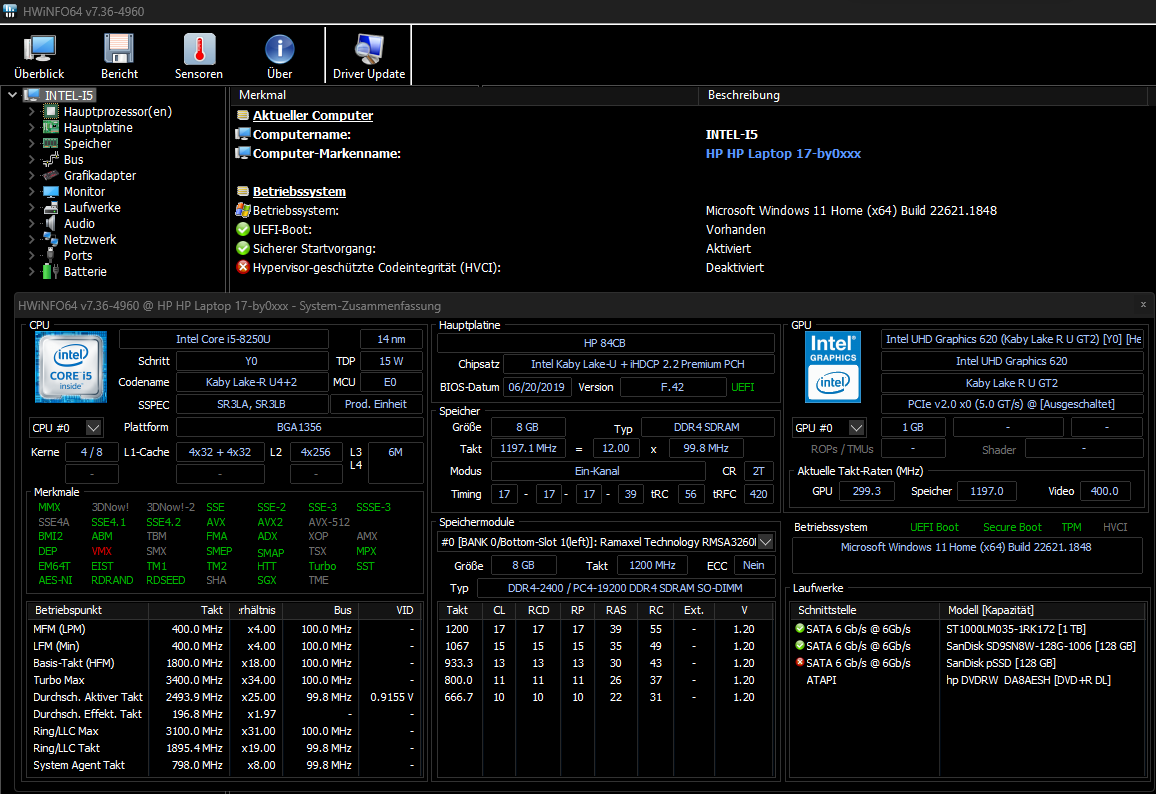This screenshot has height=794, width=1156.
Task: Select the Hauptprozessor(en) tree node
Action: (117, 111)
